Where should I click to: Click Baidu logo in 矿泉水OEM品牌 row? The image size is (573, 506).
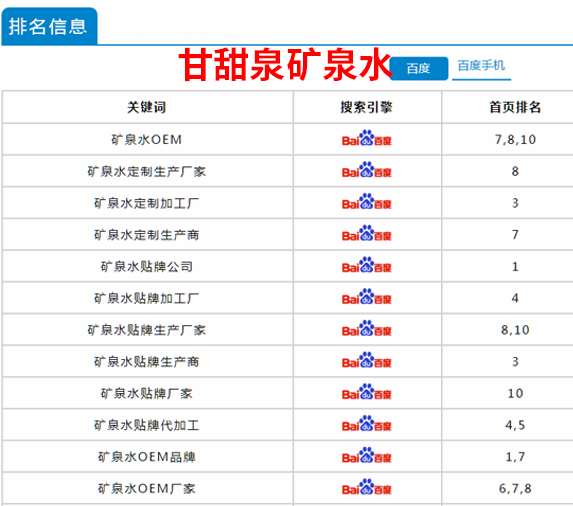367,456
